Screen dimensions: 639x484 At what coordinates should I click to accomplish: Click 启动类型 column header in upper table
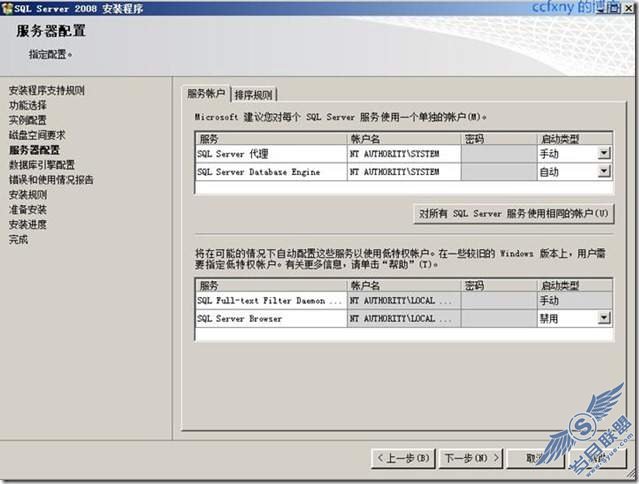(575, 139)
